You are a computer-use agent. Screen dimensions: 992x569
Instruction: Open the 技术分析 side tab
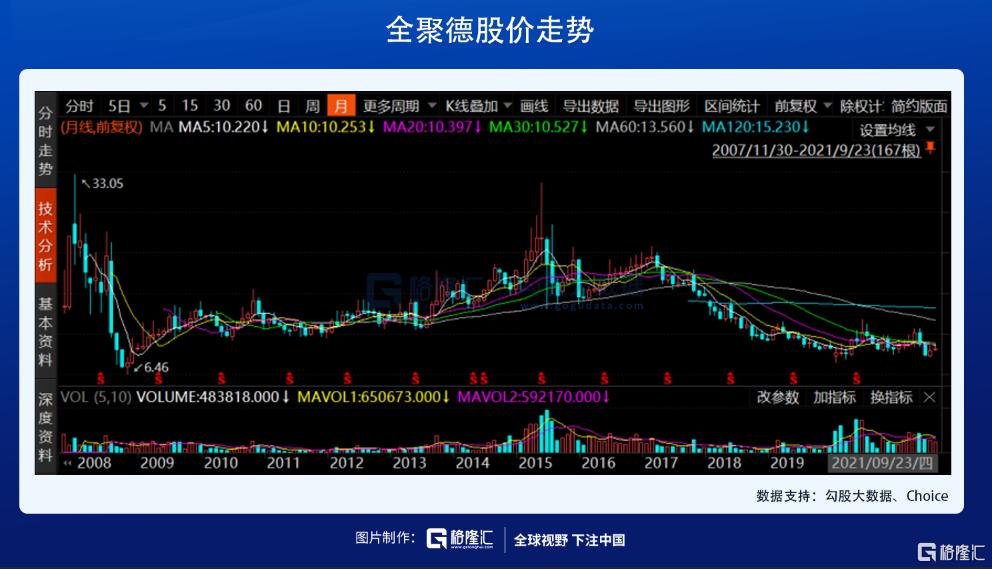pyautogui.click(x=46, y=235)
